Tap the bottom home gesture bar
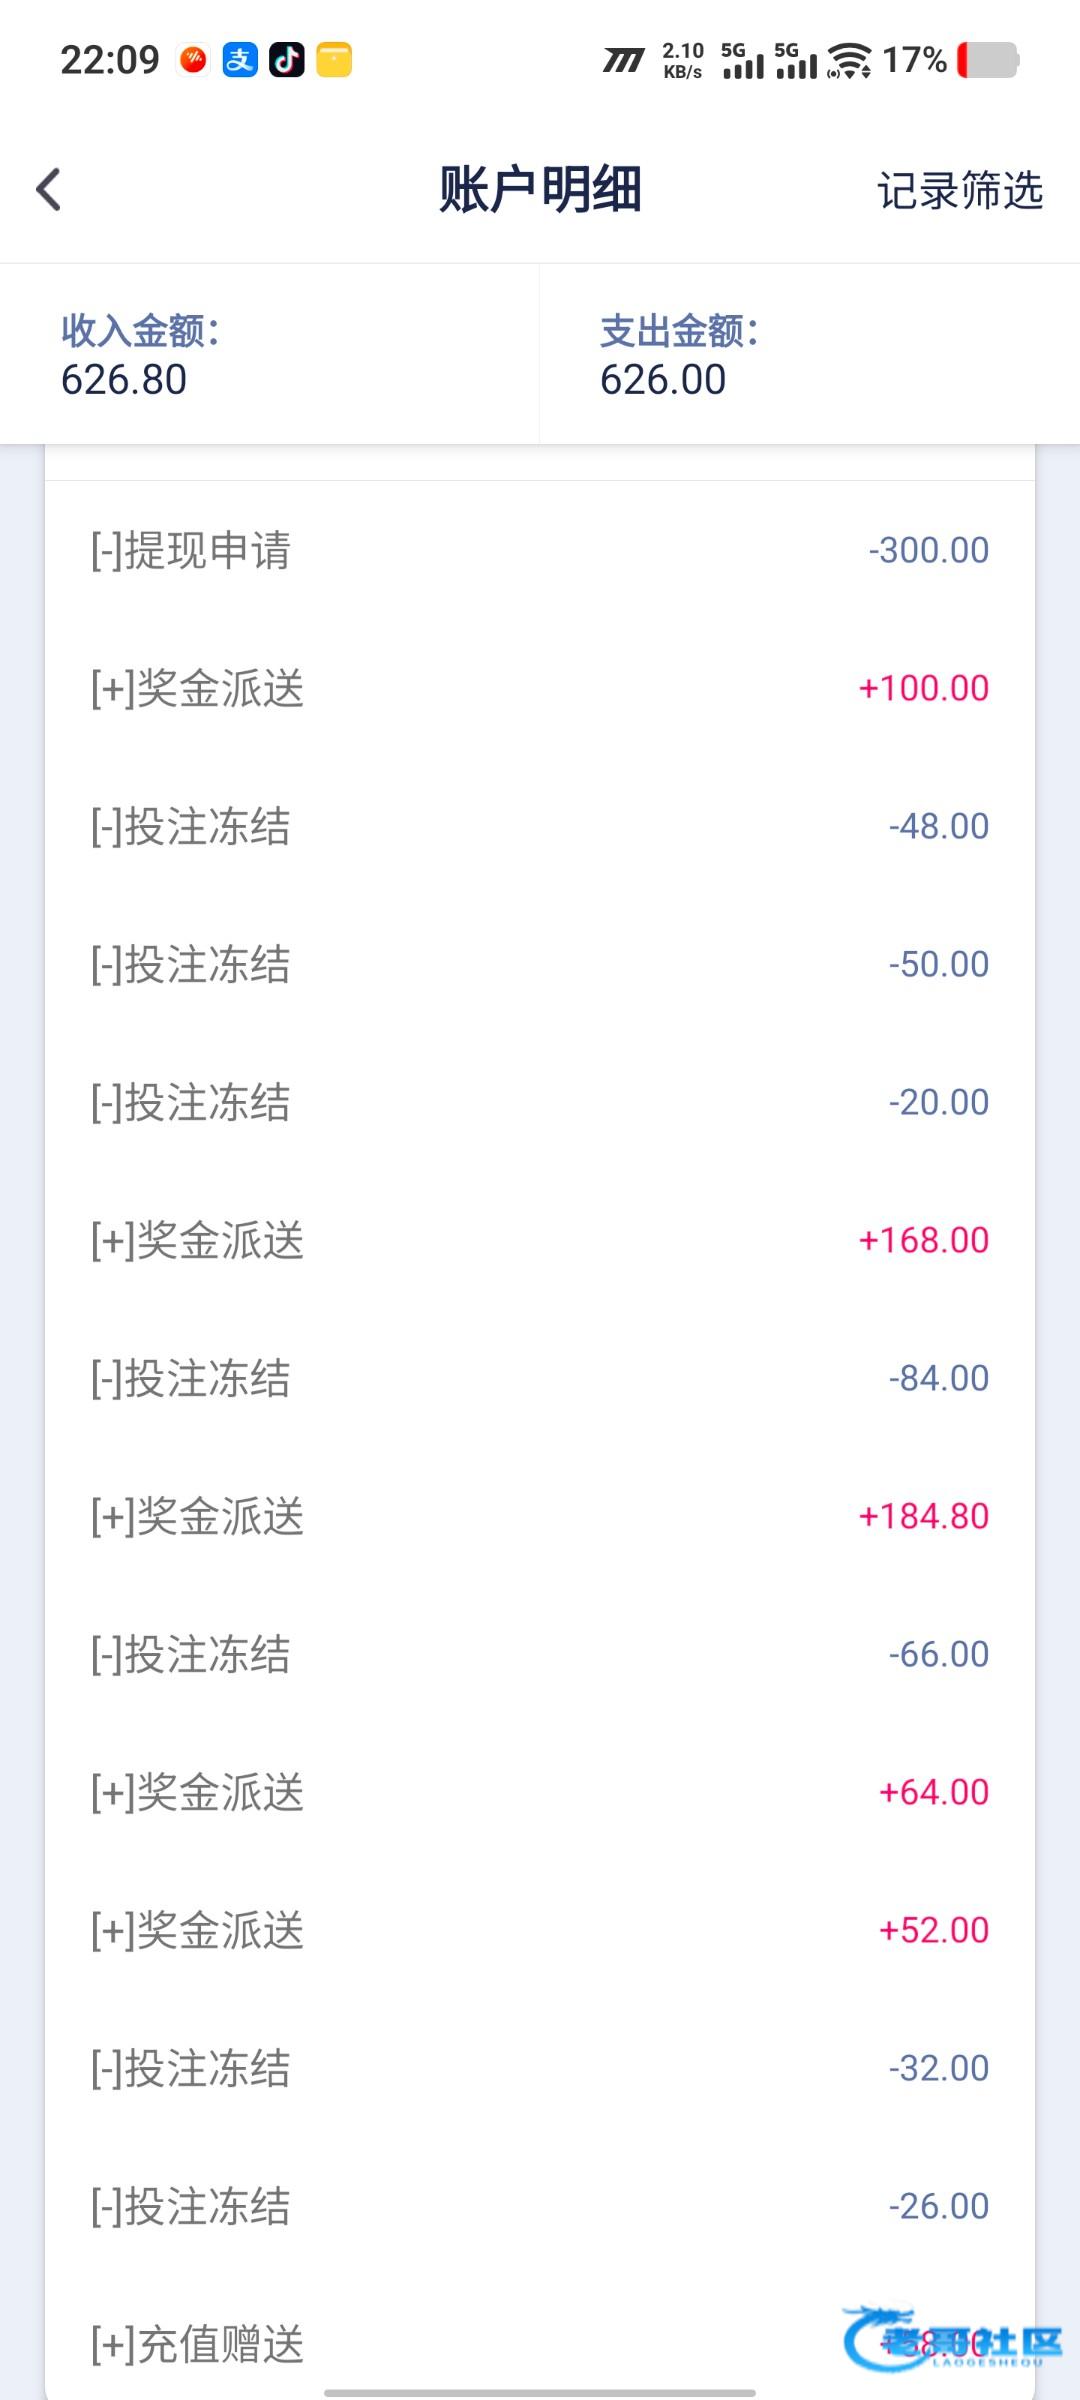Screen dimensions: 1080x2400 (540, 2392)
